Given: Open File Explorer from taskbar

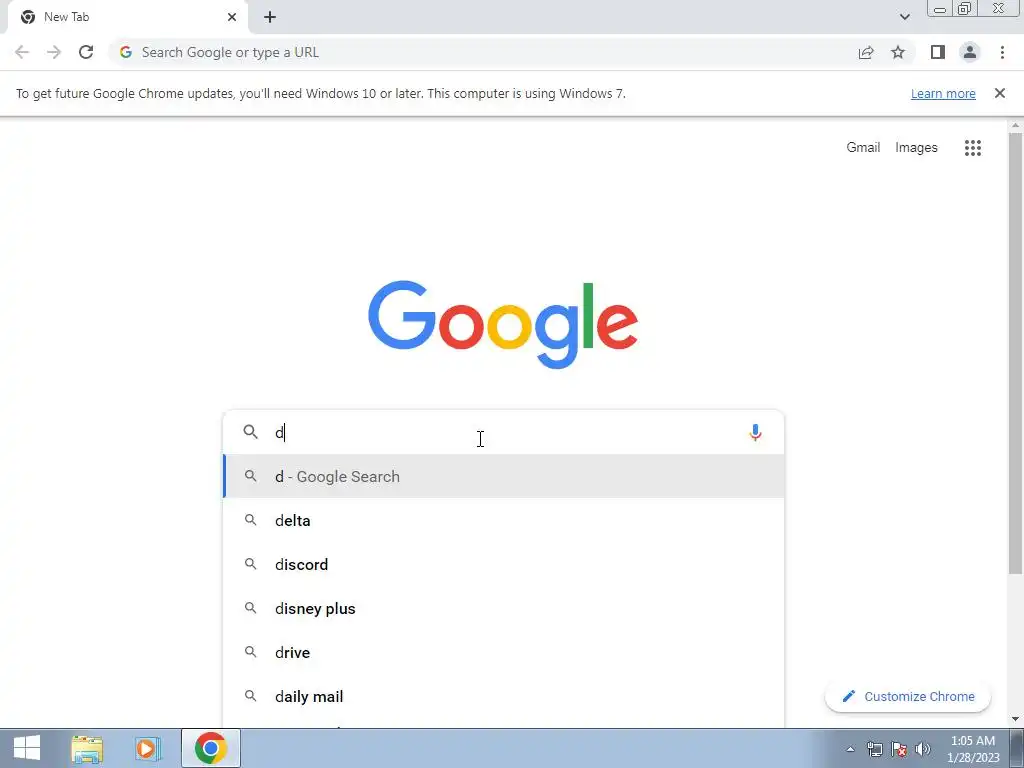Looking at the screenshot, I should pos(87,748).
